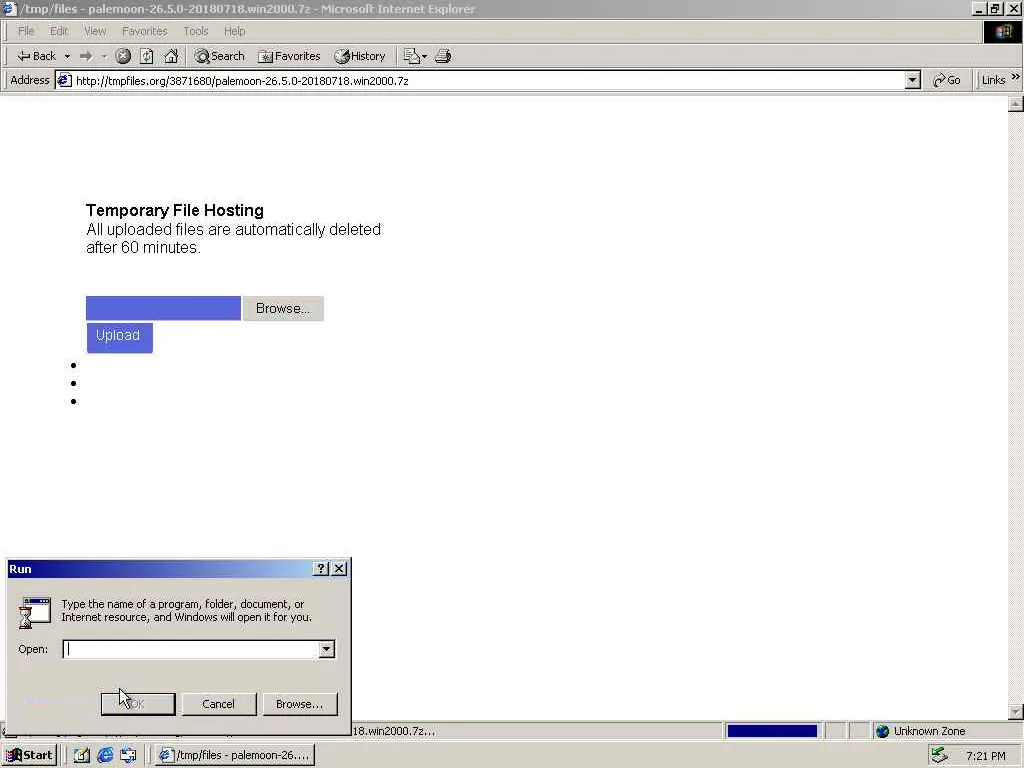Click the web page file path field
Image resolution: width=1024 pixels, height=768 pixels.
pos(163,308)
